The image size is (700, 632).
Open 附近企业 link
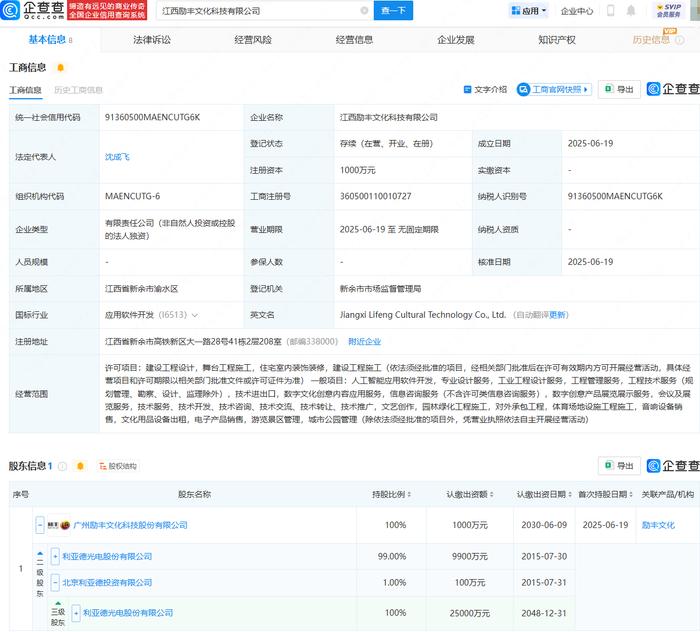pos(364,341)
